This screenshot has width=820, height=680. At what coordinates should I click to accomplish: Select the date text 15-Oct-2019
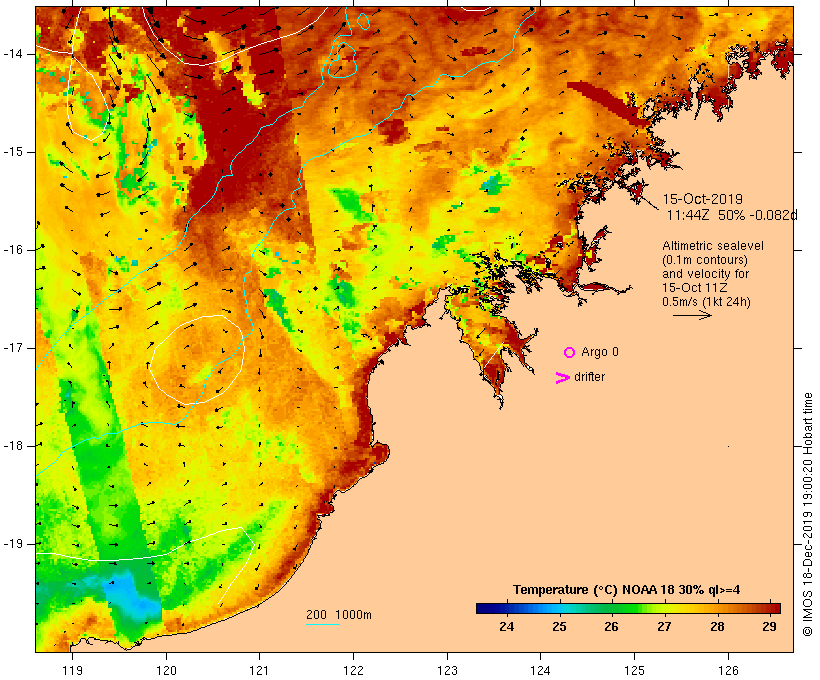coord(702,199)
